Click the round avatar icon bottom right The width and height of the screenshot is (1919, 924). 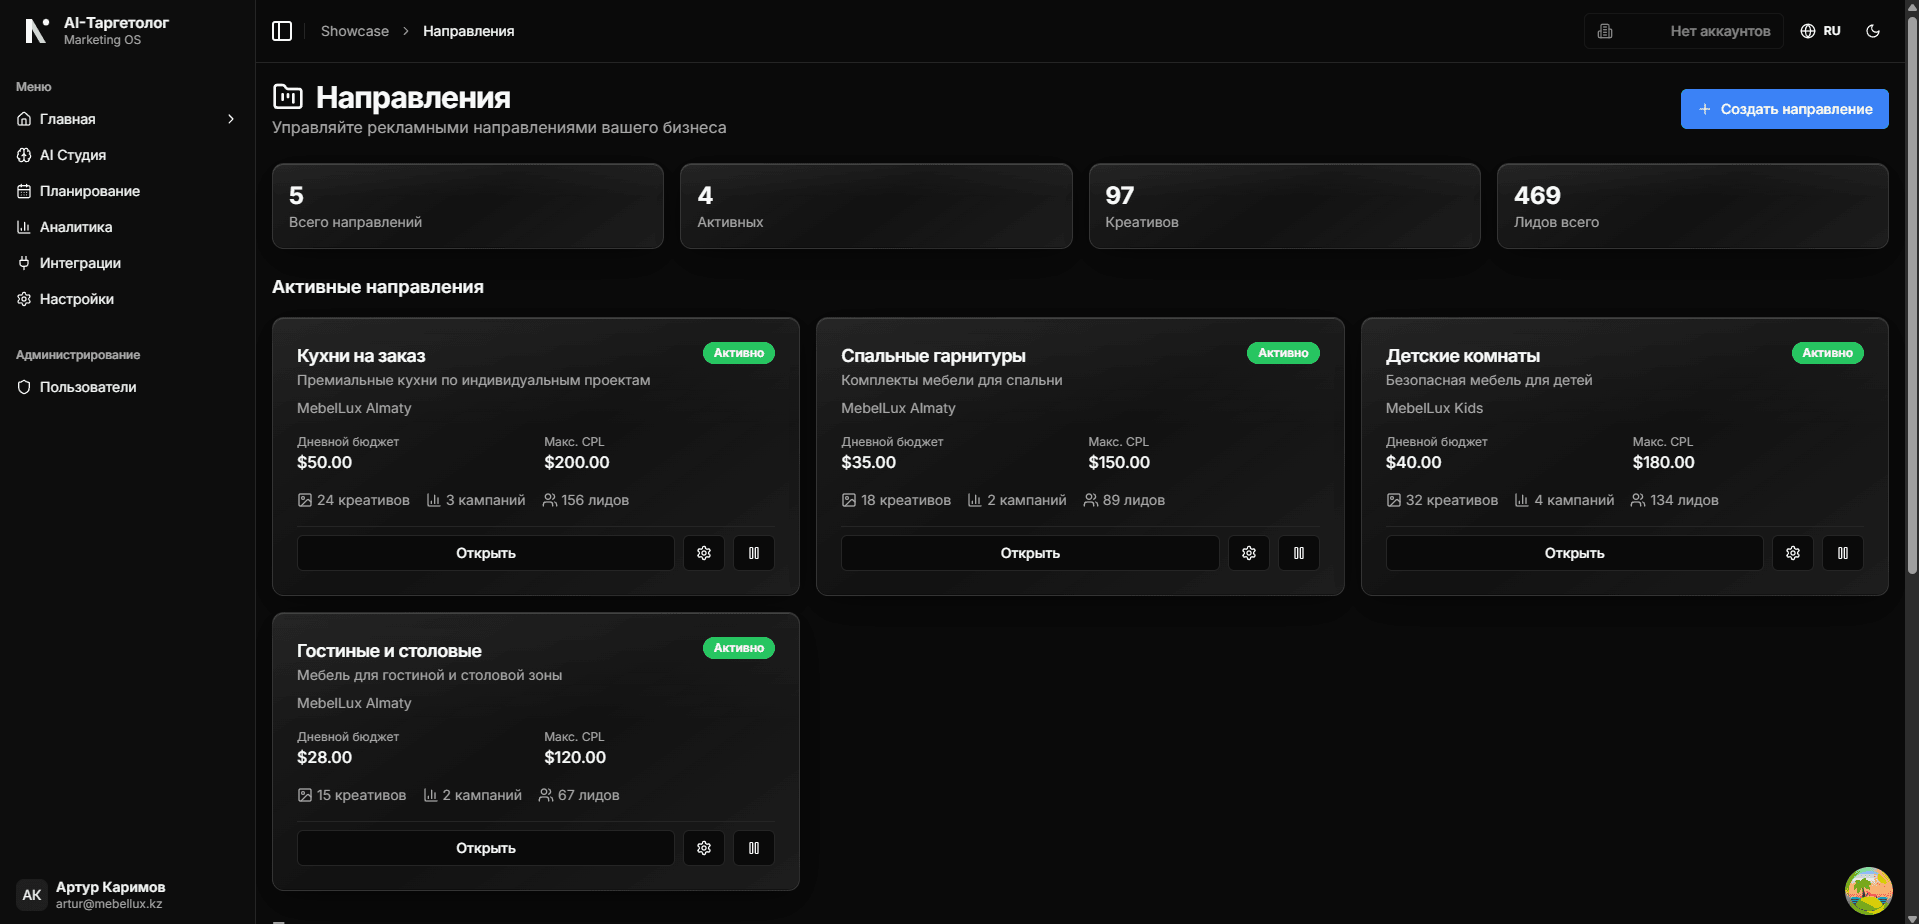click(1868, 890)
